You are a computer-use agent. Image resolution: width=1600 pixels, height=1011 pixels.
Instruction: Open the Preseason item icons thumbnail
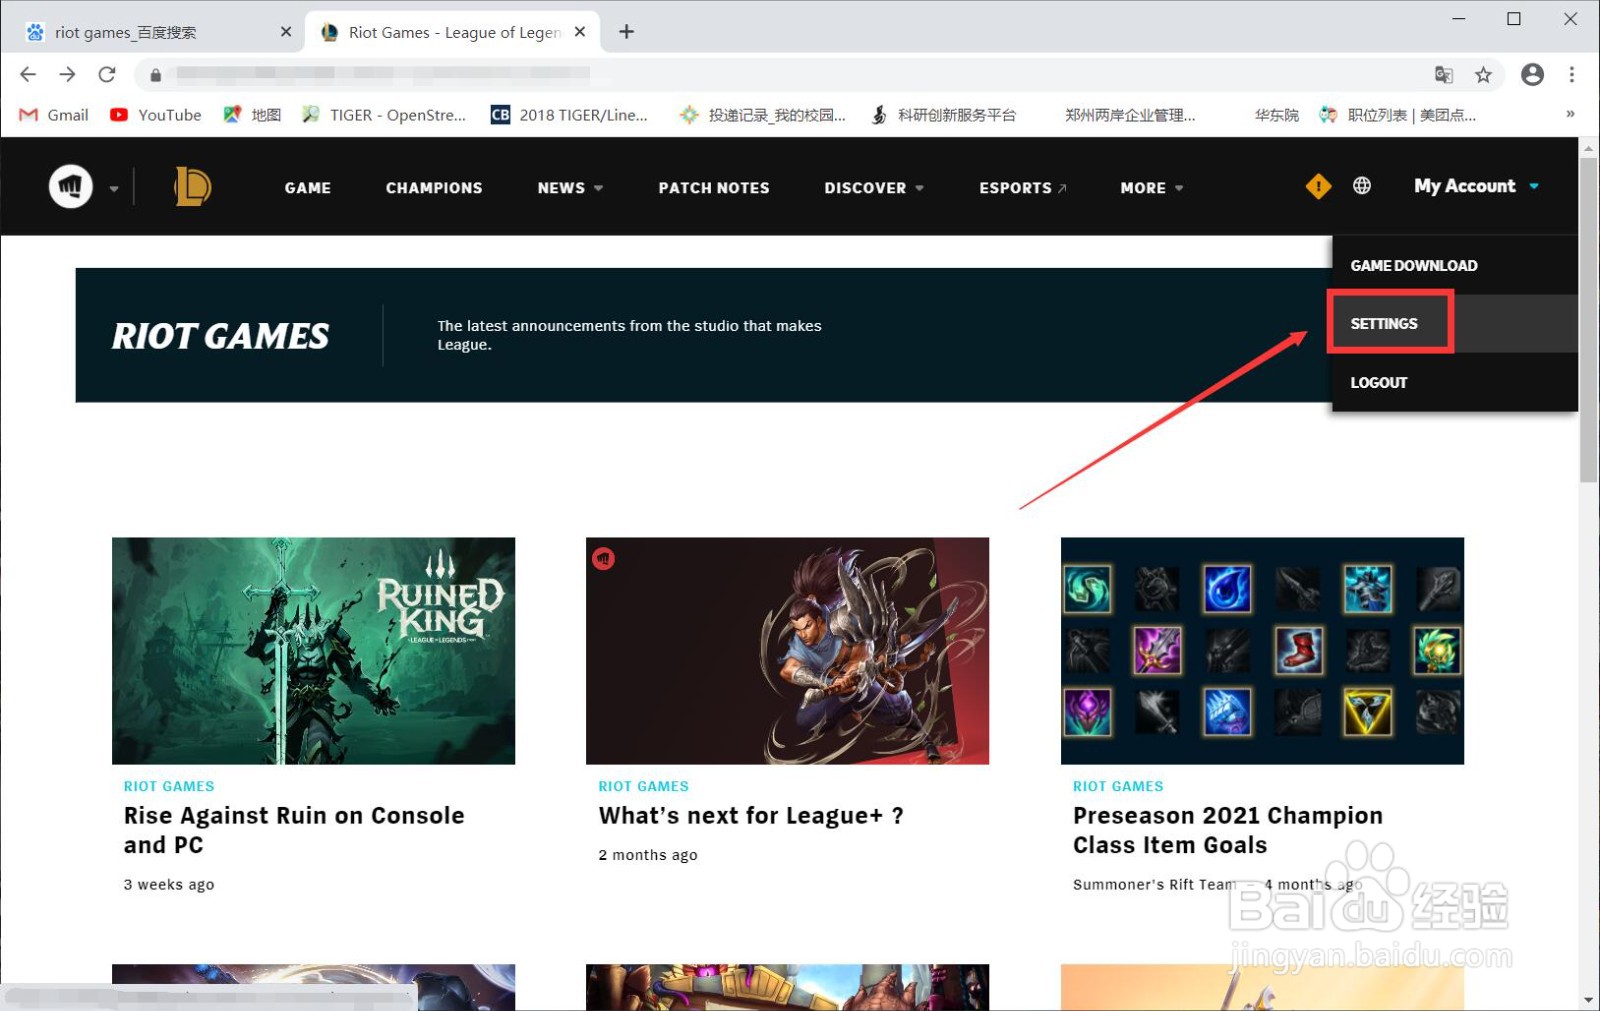pos(1262,651)
